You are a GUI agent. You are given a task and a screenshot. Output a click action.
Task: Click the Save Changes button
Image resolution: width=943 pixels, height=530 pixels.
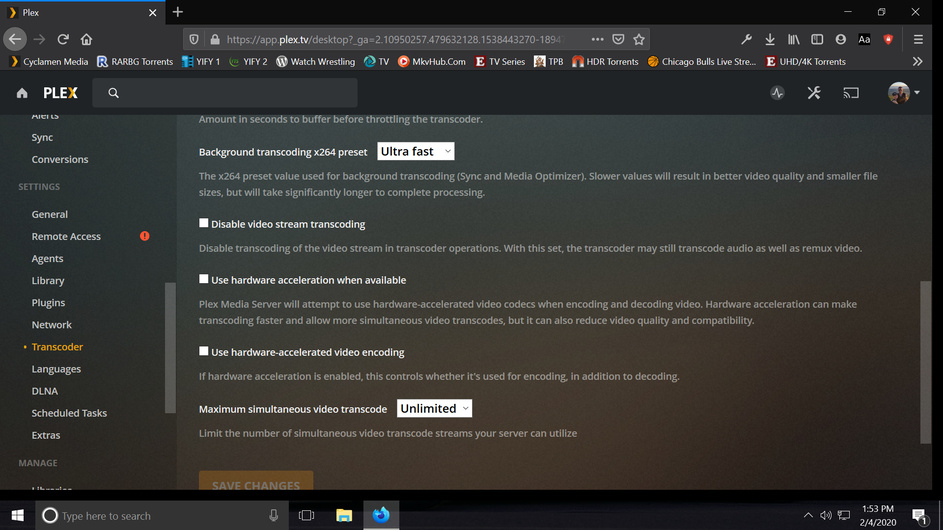[256, 481]
